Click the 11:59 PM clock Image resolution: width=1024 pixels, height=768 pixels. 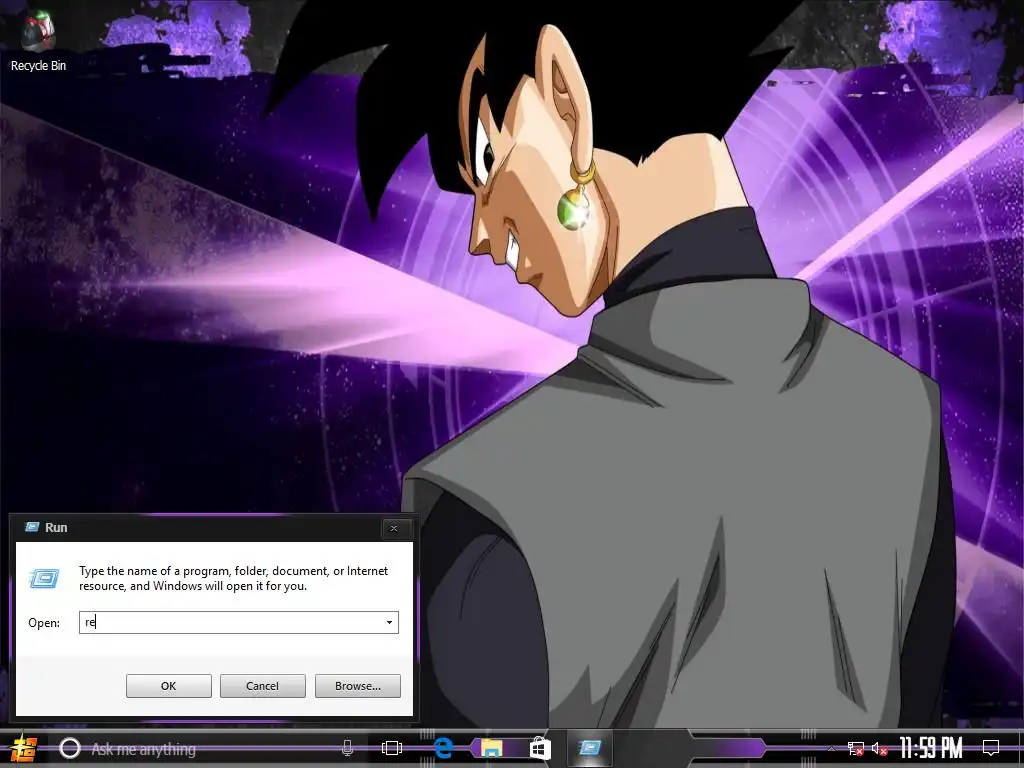931,748
